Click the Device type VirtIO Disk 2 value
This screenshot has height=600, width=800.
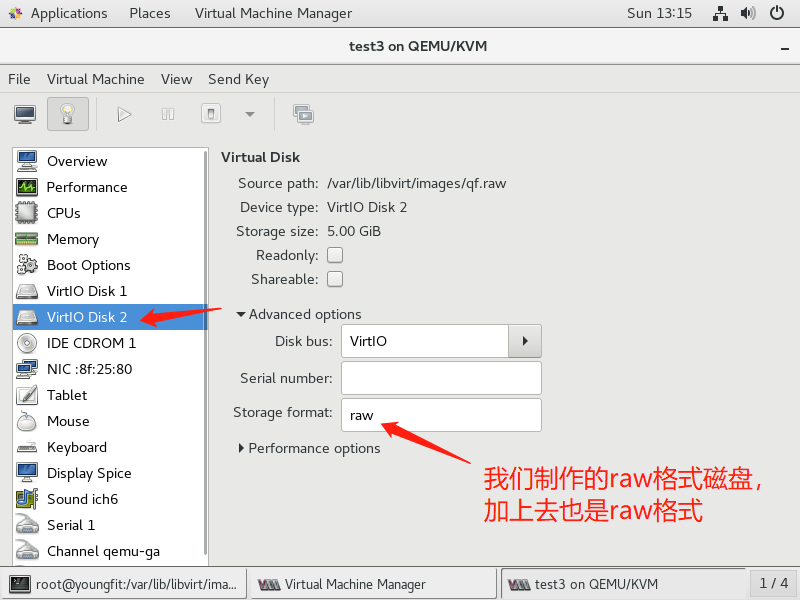click(367, 208)
